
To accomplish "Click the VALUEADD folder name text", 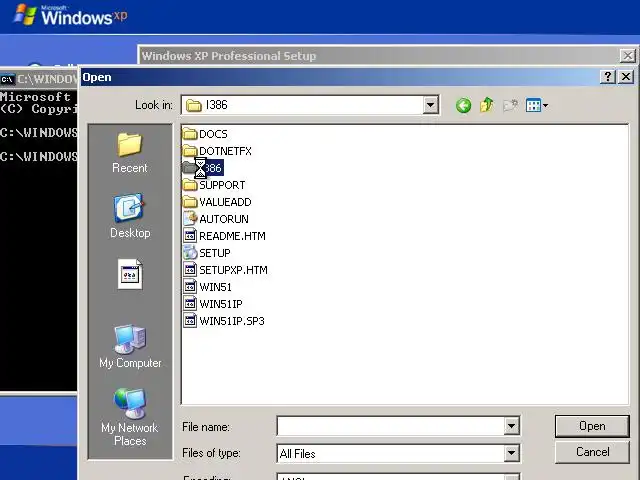I will (225, 202).
